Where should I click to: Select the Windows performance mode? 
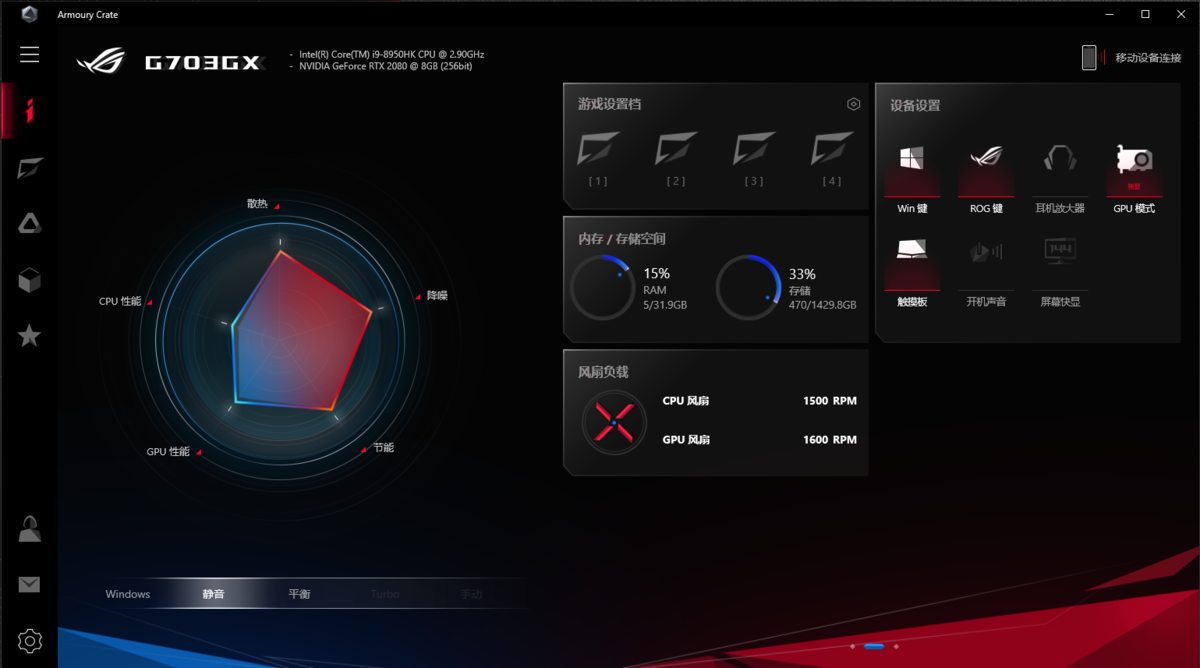128,594
